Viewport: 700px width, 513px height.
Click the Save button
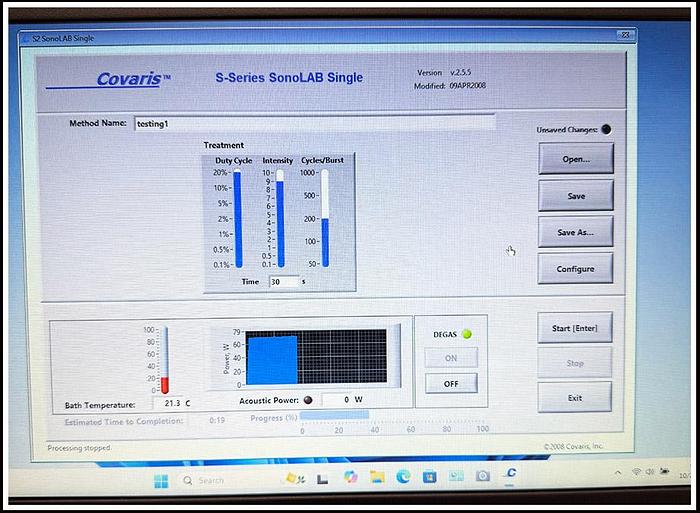(576, 196)
